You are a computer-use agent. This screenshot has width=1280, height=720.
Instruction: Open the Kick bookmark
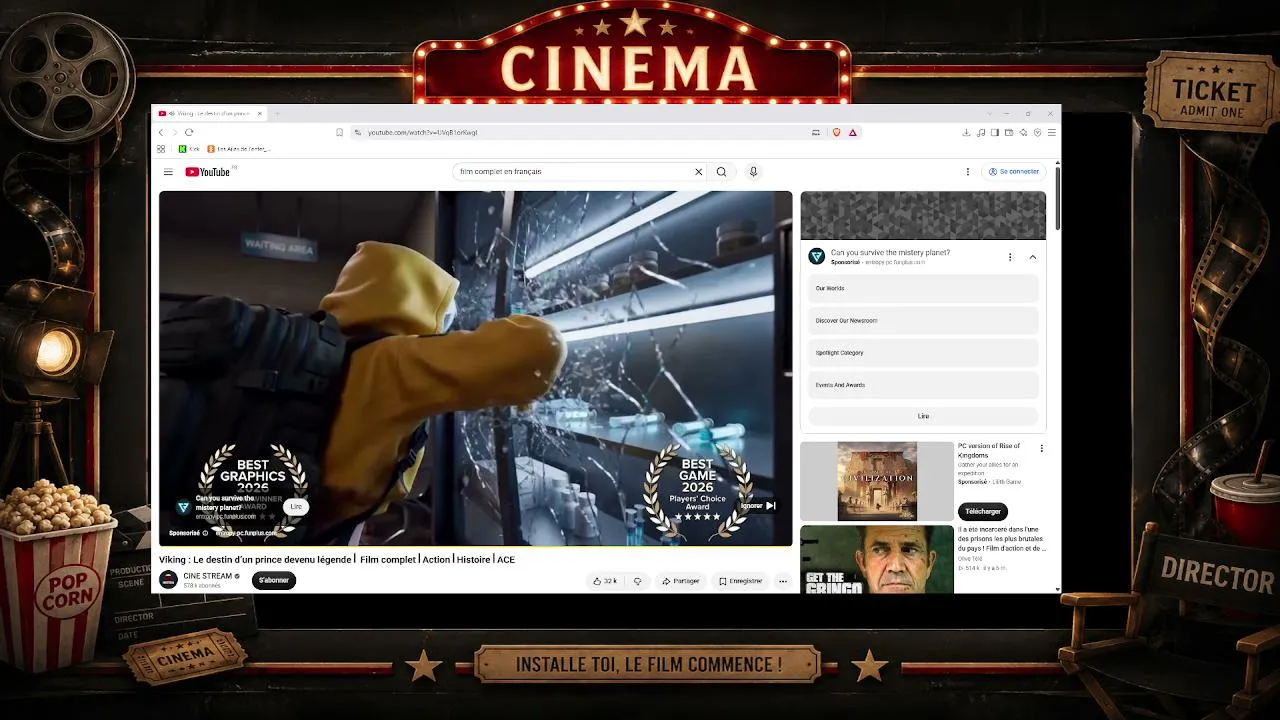187,149
